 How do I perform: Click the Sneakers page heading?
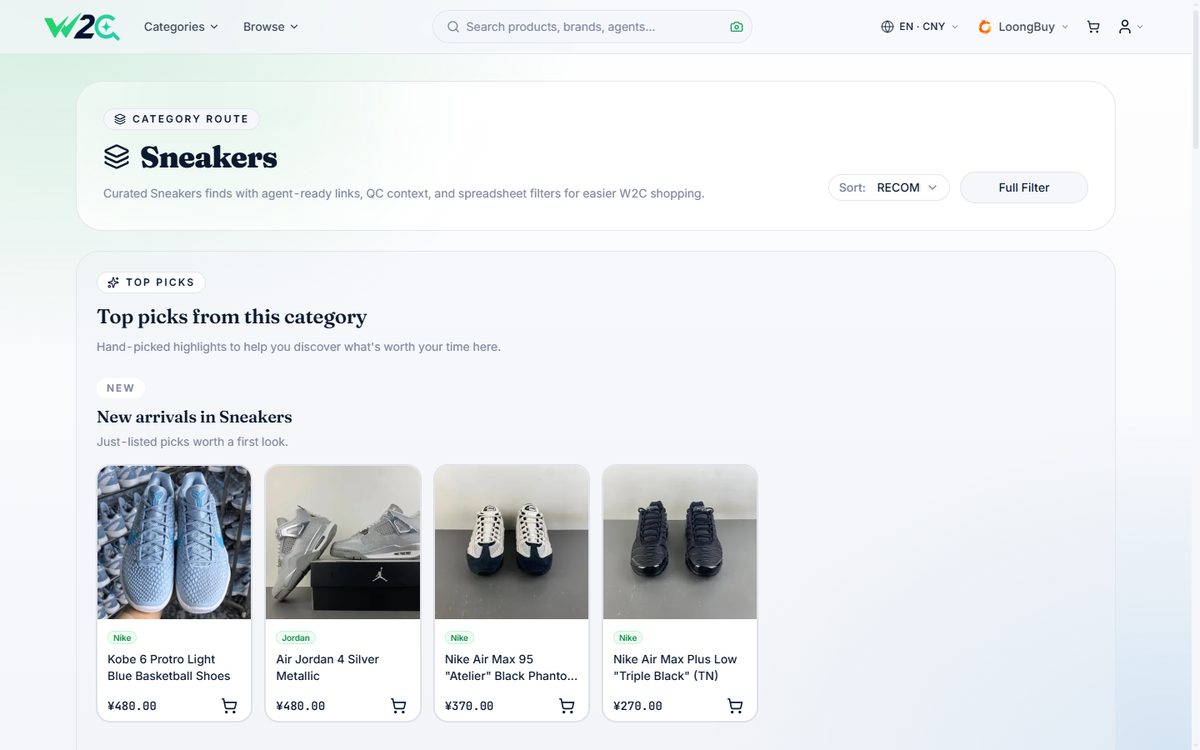click(x=208, y=157)
